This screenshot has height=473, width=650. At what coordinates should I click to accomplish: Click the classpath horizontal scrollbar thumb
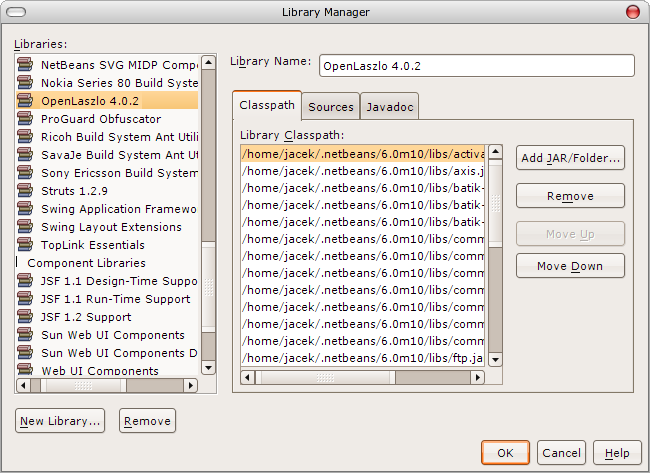tap(325, 377)
